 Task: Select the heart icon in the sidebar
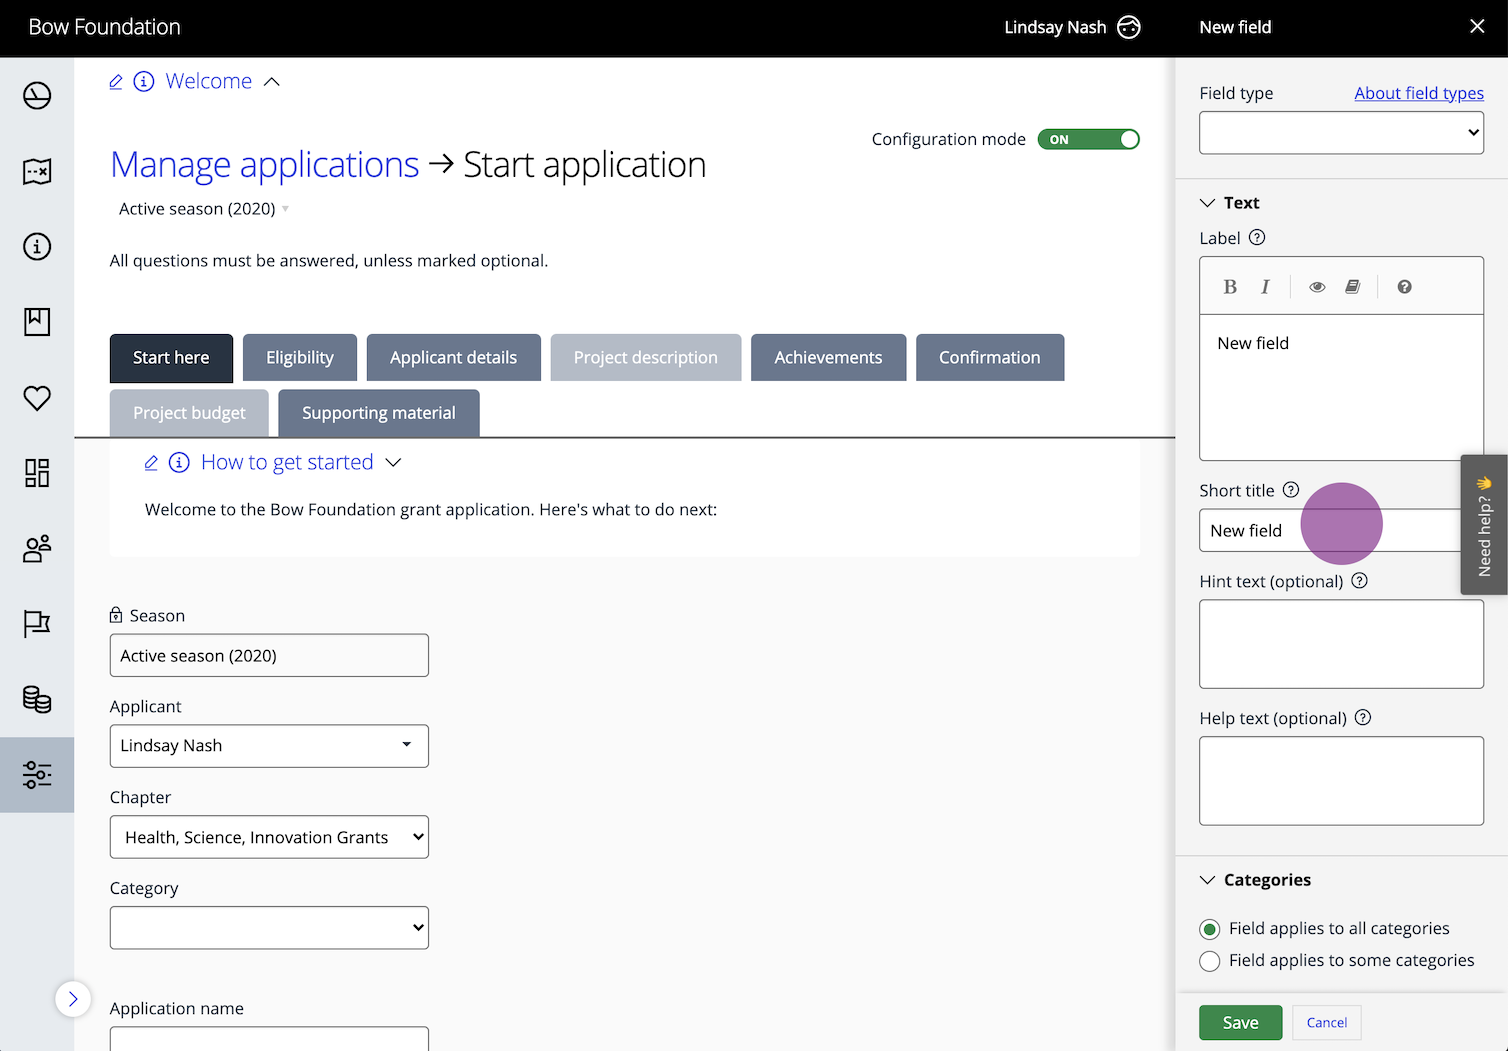click(x=37, y=398)
